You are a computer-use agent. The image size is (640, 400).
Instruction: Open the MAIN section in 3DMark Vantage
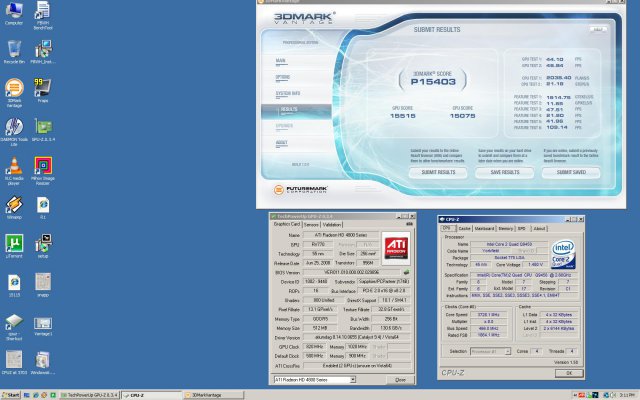[x=280, y=61]
